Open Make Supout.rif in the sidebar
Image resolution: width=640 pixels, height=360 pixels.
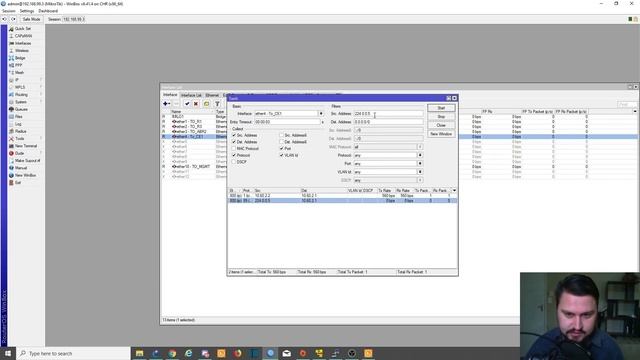click(27, 160)
